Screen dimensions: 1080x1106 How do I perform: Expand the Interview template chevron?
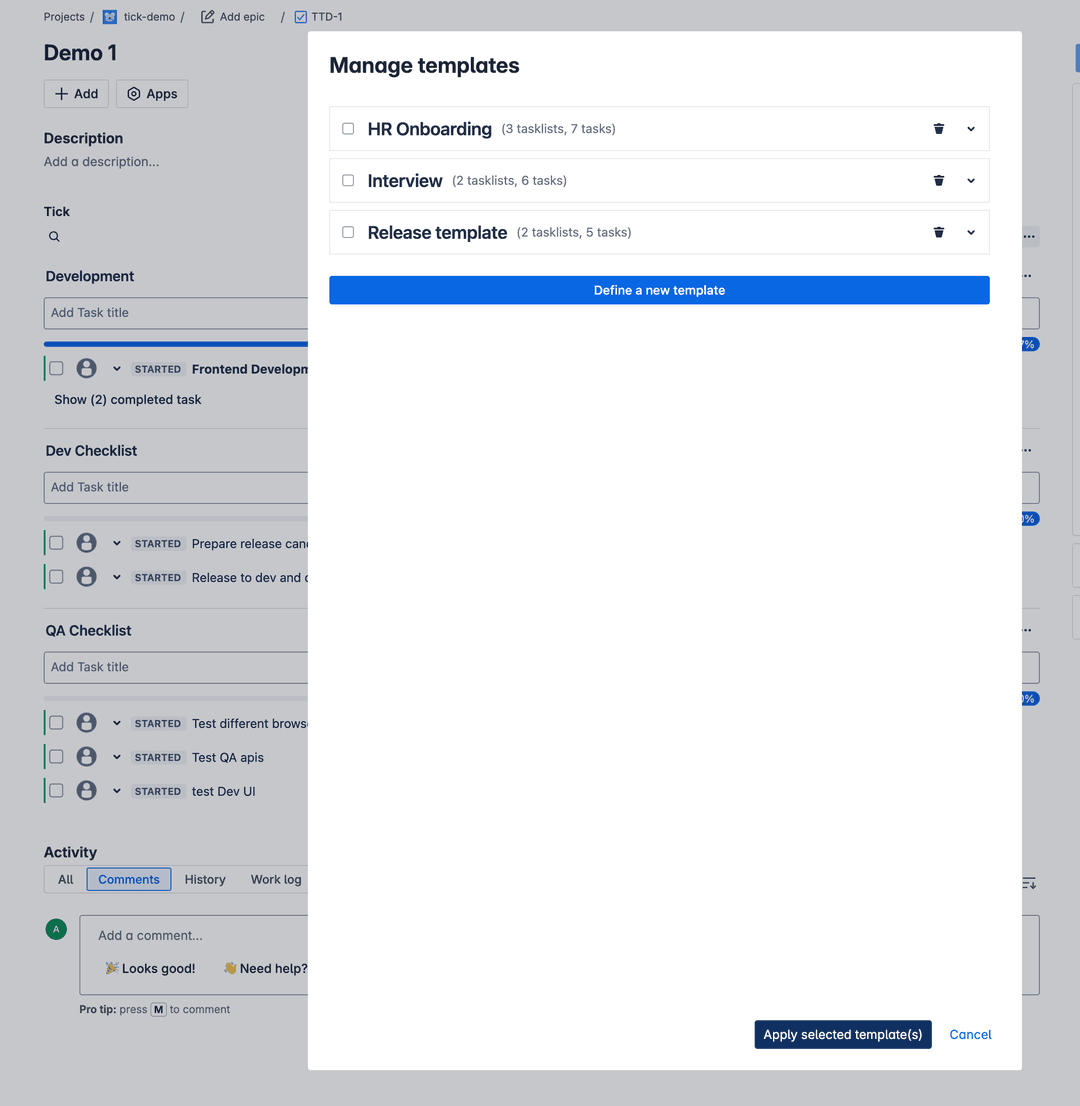tap(971, 181)
